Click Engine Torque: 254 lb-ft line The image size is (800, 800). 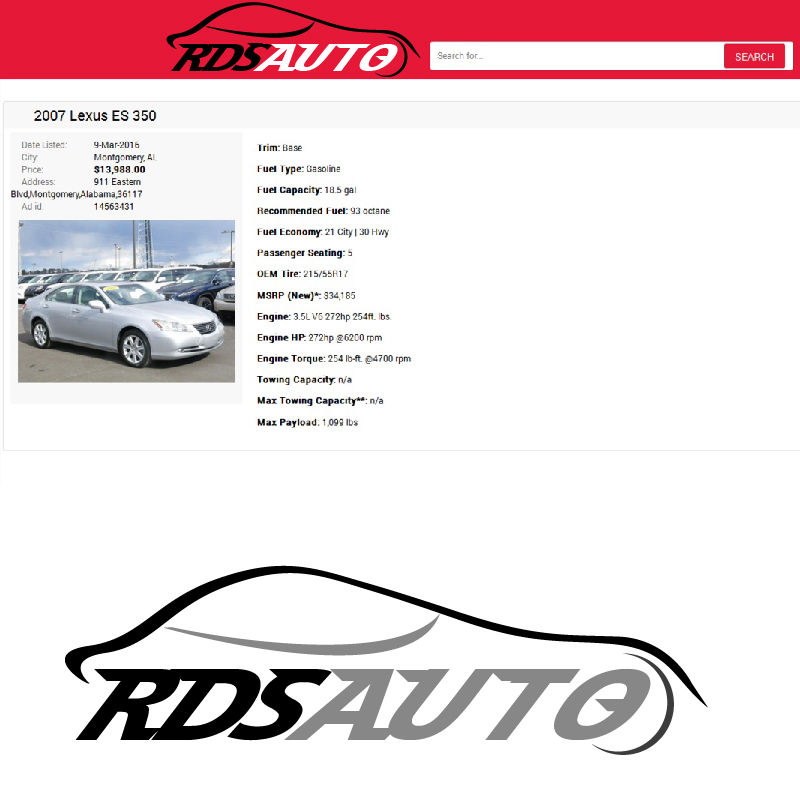click(x=334, y=359)
